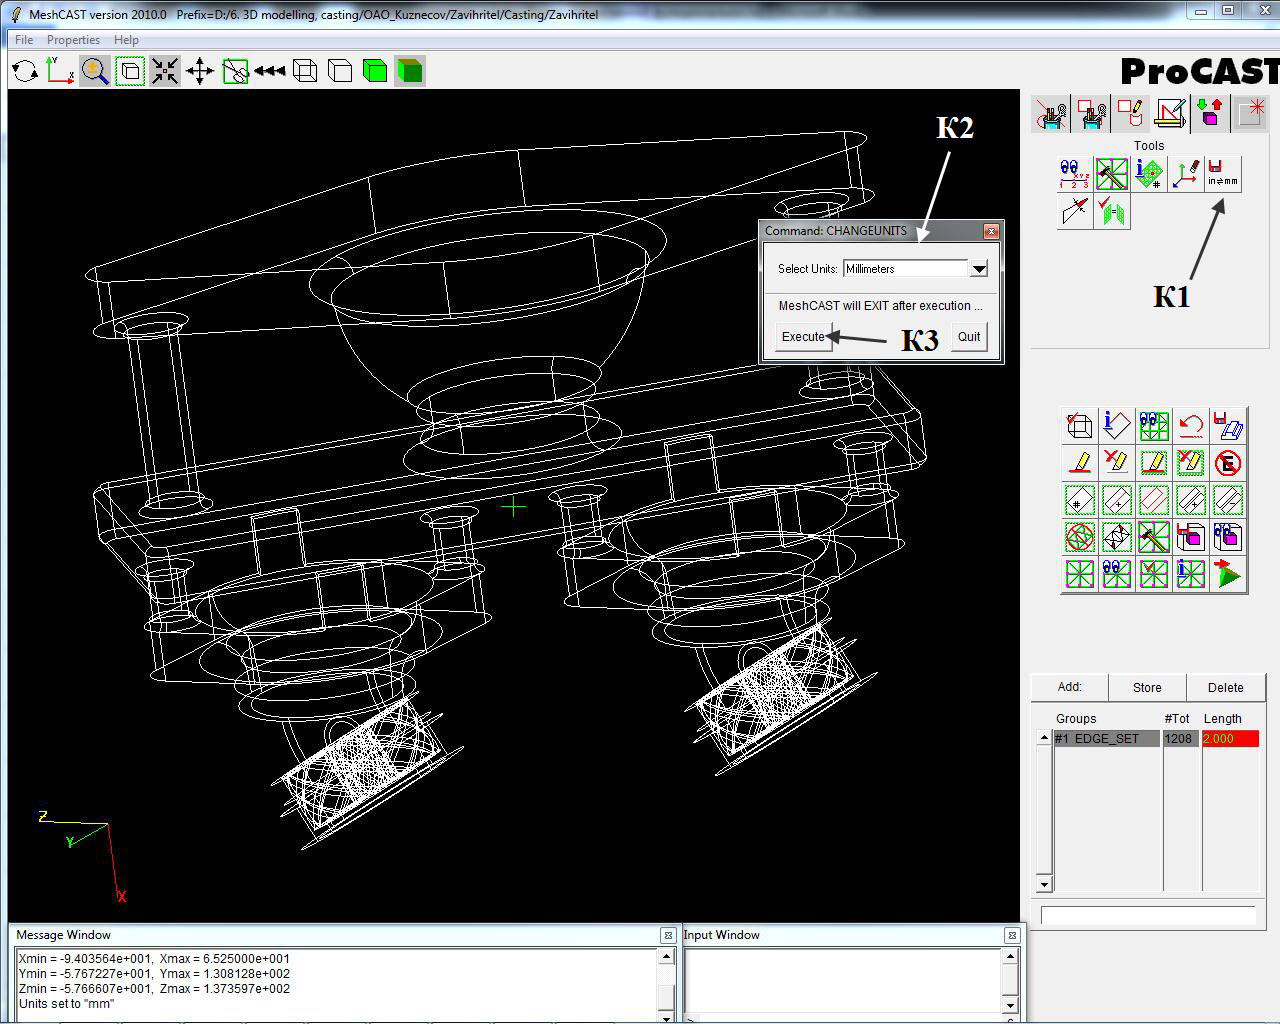This screenshot has width=1280, height=1024.
Task: Open the Properties menu
Action: (73, 40)
